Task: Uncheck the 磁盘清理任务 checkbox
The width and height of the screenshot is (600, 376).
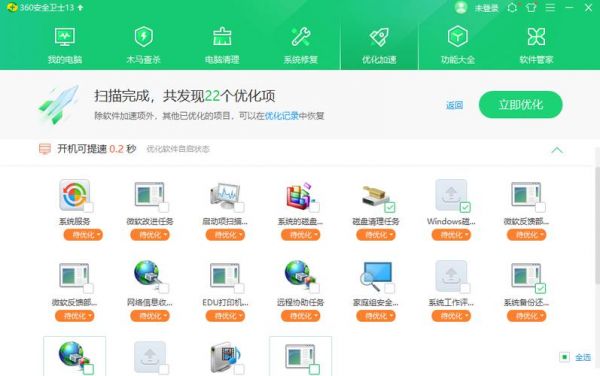Action: point(390,208)
